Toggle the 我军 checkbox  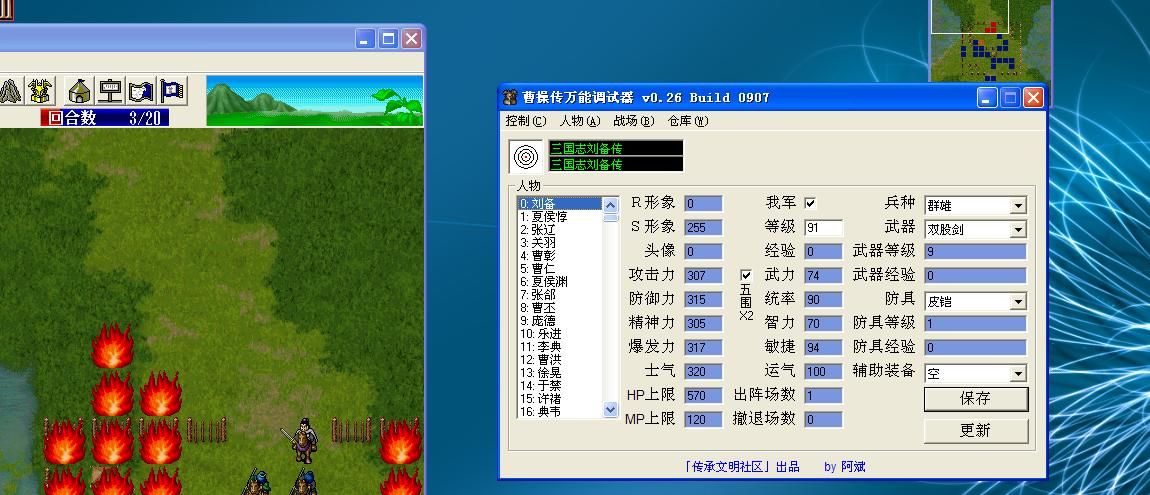tap(810, 203)
